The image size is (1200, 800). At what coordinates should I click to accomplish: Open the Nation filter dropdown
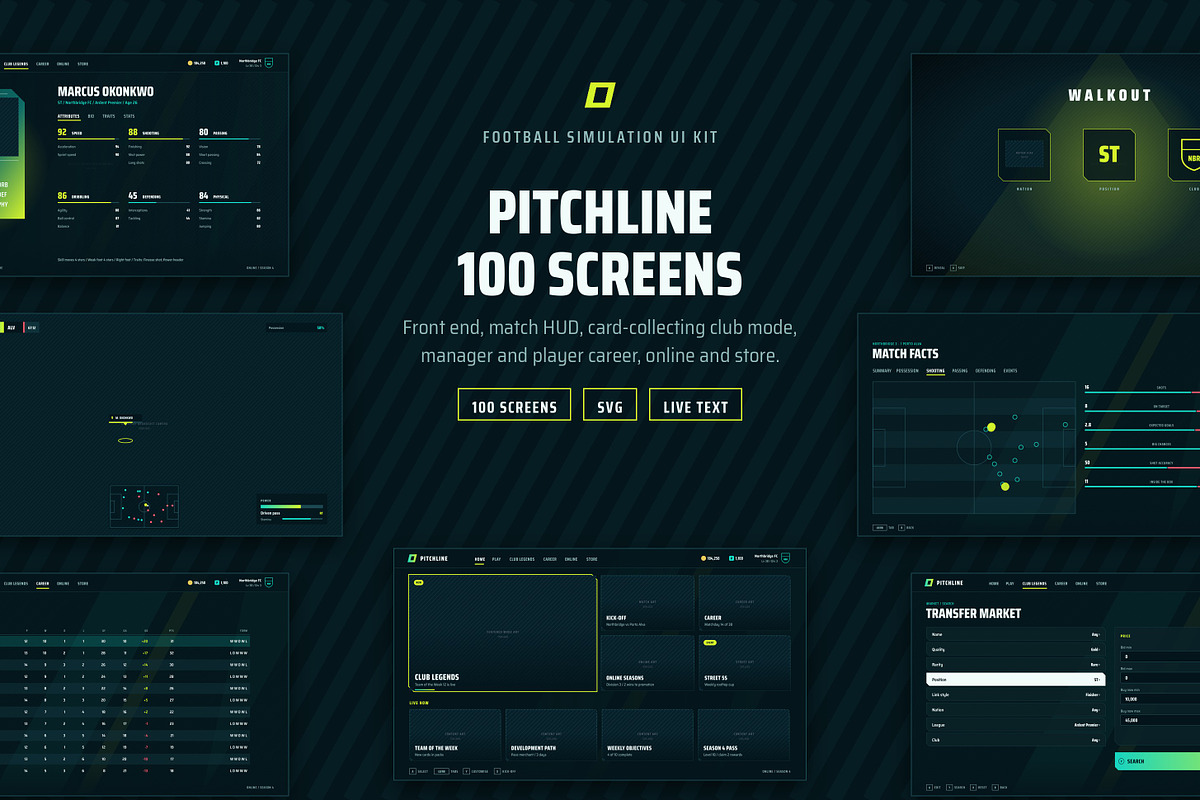pyautogui.click(x=1014, y=709)
